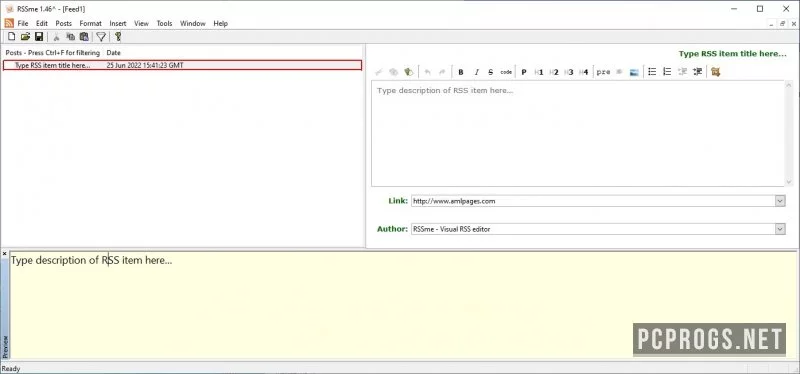Cut with the scissors icon in main toolbar
800x374 pixels.
(57, 37)
